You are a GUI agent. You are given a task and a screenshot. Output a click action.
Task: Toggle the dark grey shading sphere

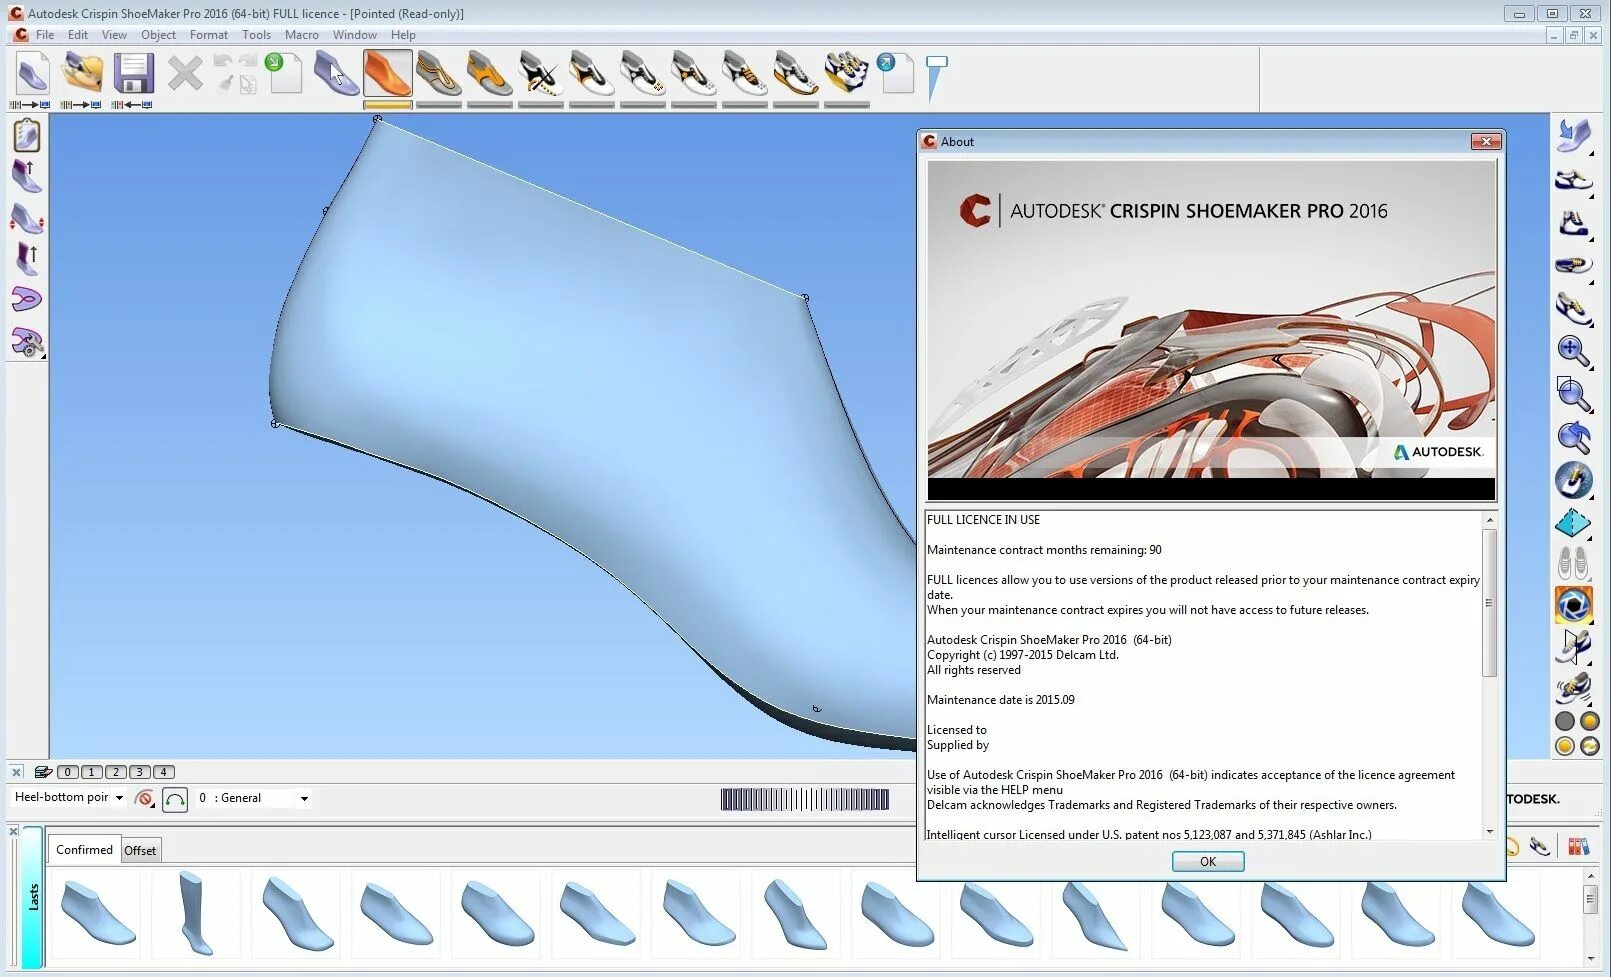click(x=1565, y=721)
